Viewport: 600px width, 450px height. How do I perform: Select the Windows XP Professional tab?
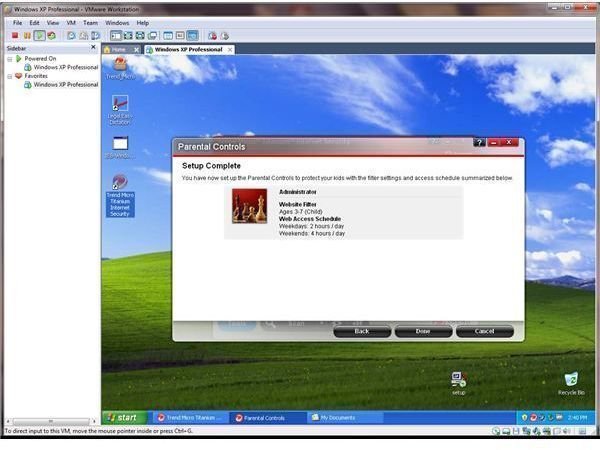[188, 50]
